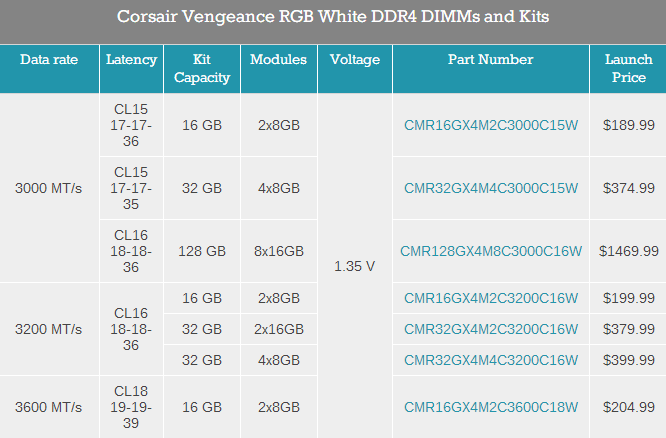666x438 pixels.
Task: Select the 128 GB kit capacity cell
Action: (x=201, y=251)
